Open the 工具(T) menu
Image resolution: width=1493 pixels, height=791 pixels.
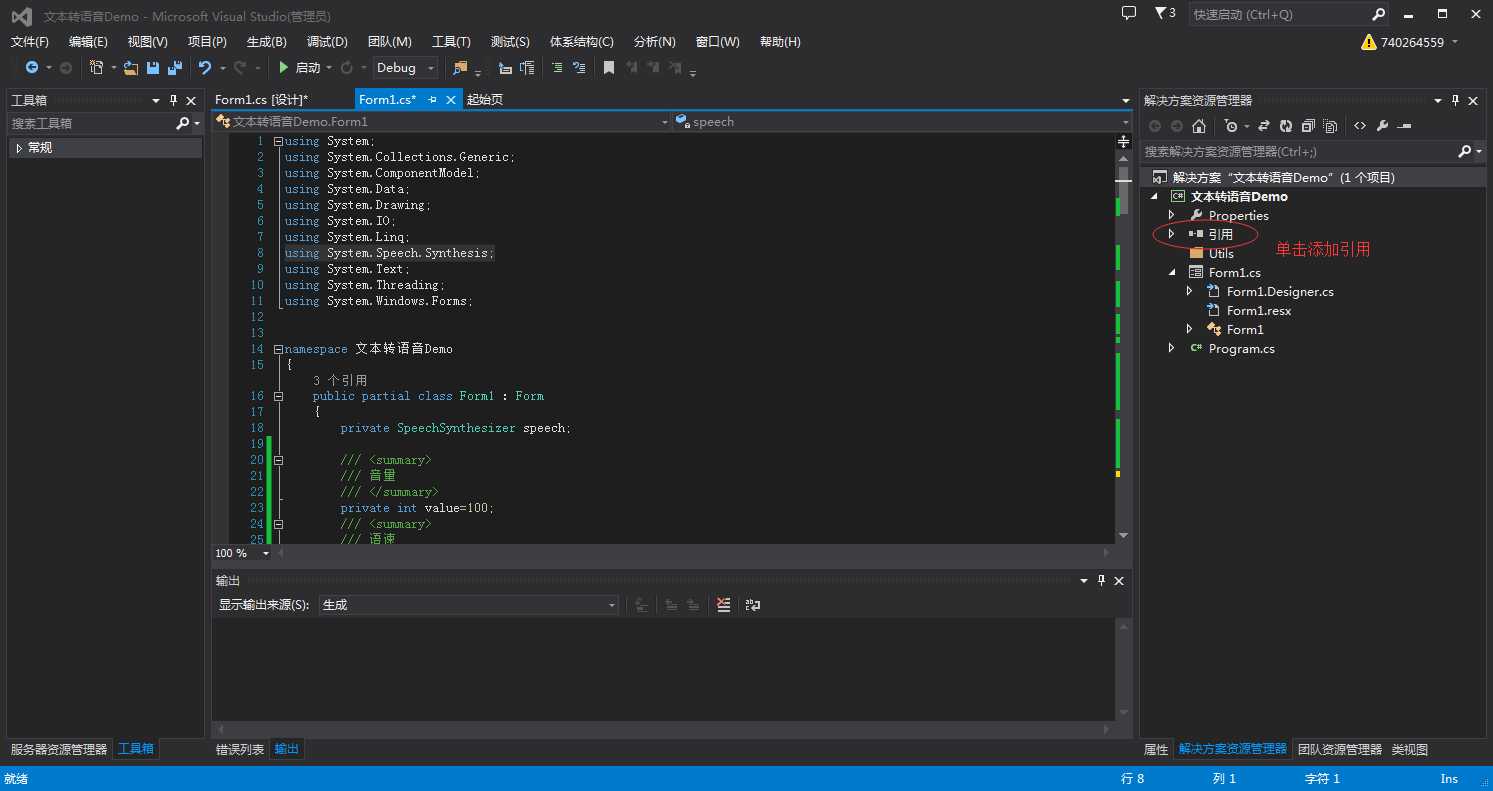click(451, 42)
